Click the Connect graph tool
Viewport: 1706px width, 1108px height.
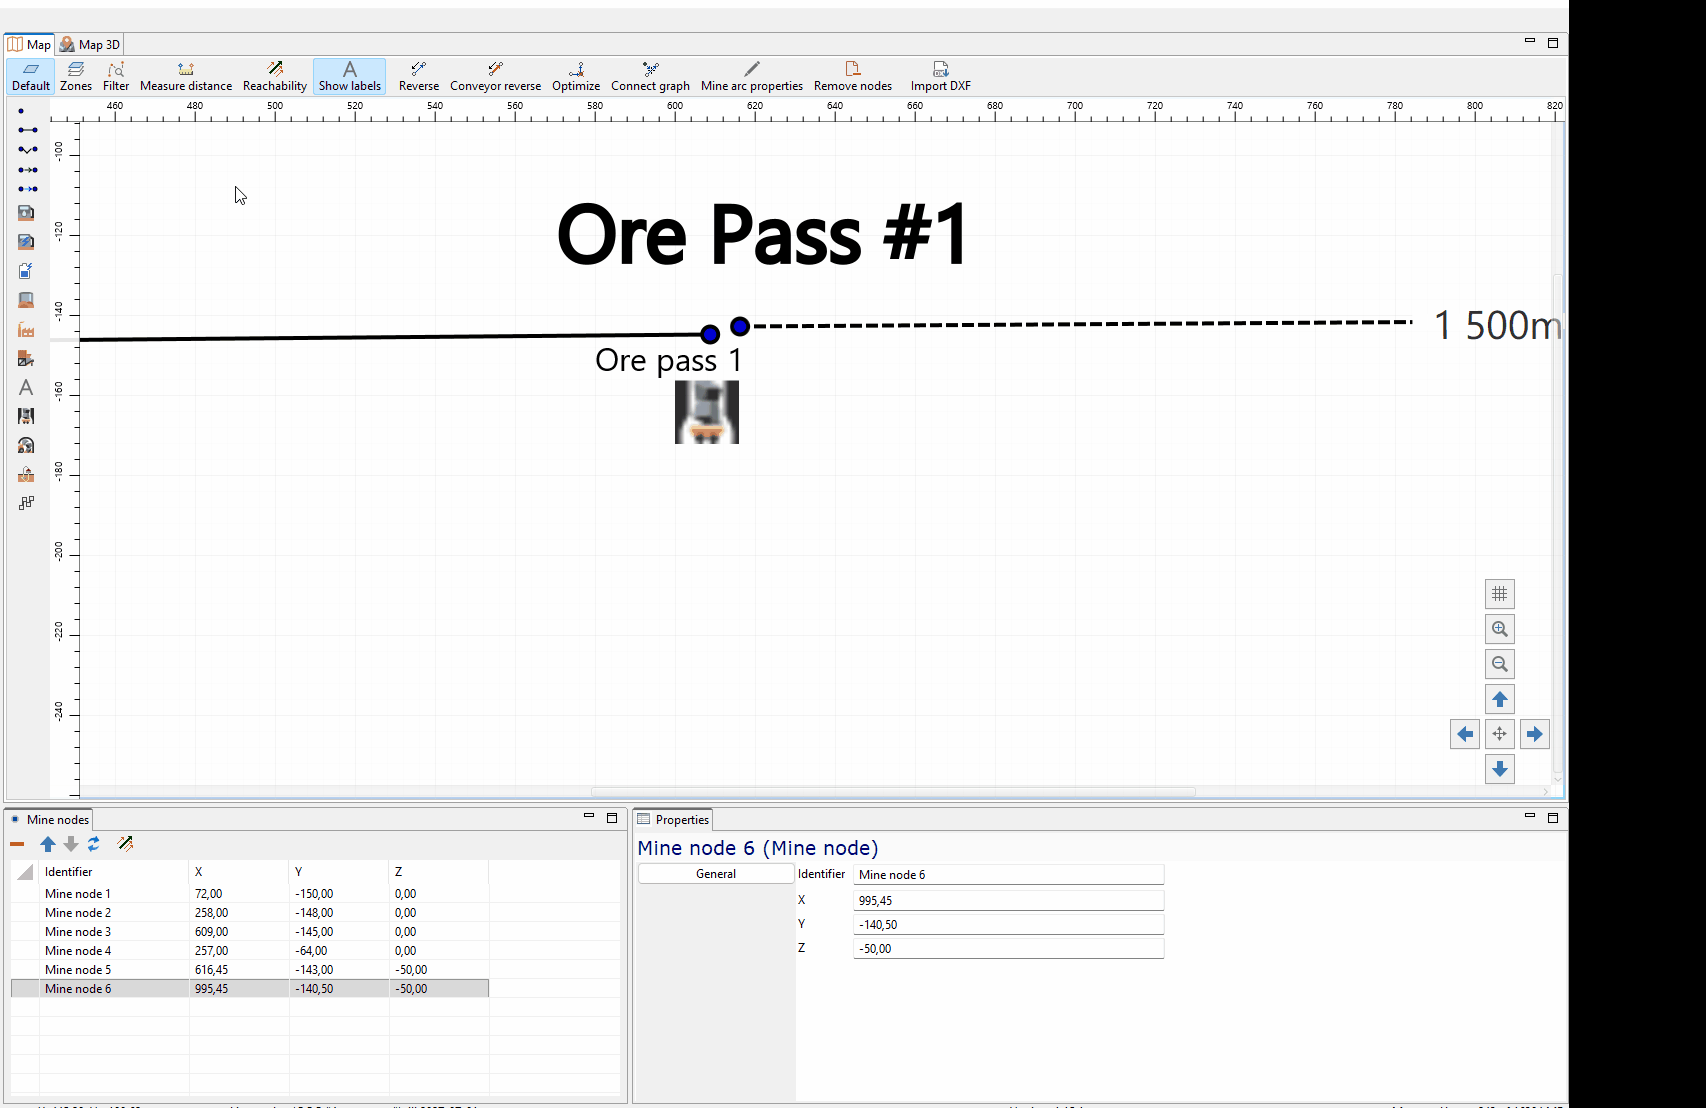click(x=651, y=76)
